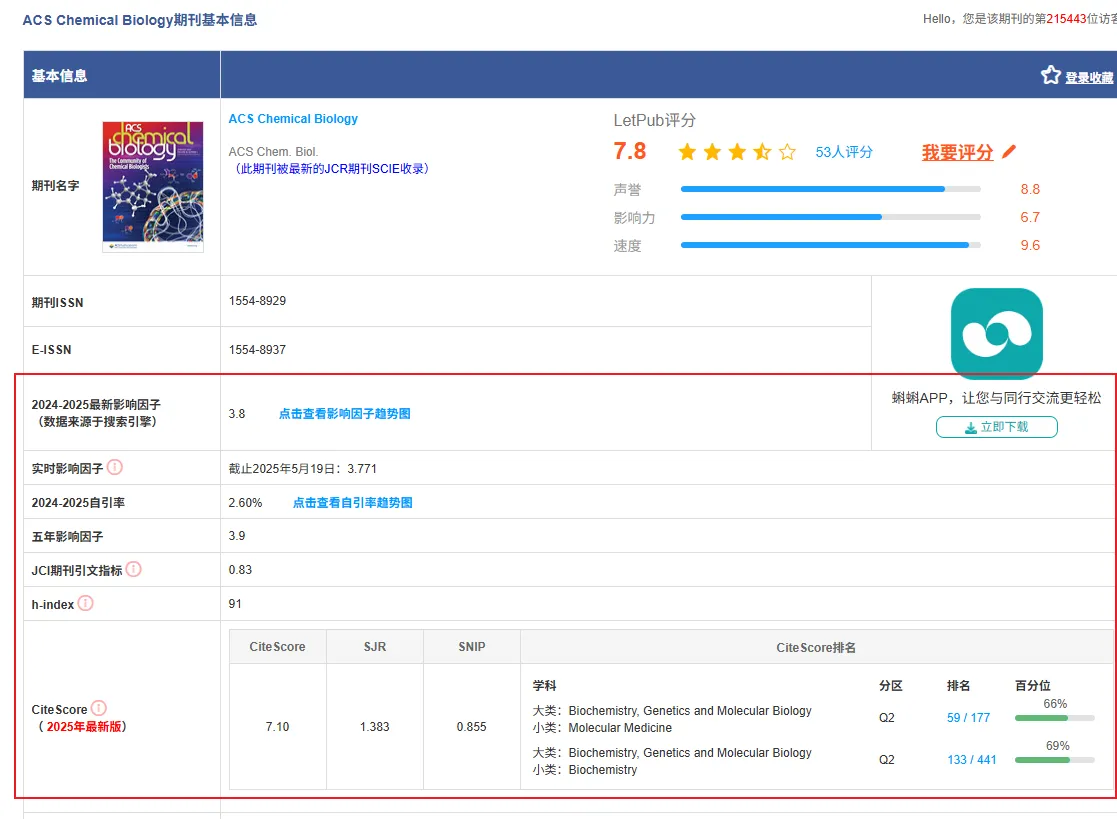Open the 登录收藏 link
Image resolution: width=1117 pixels, height=819 pixels.
[1088, 78]
